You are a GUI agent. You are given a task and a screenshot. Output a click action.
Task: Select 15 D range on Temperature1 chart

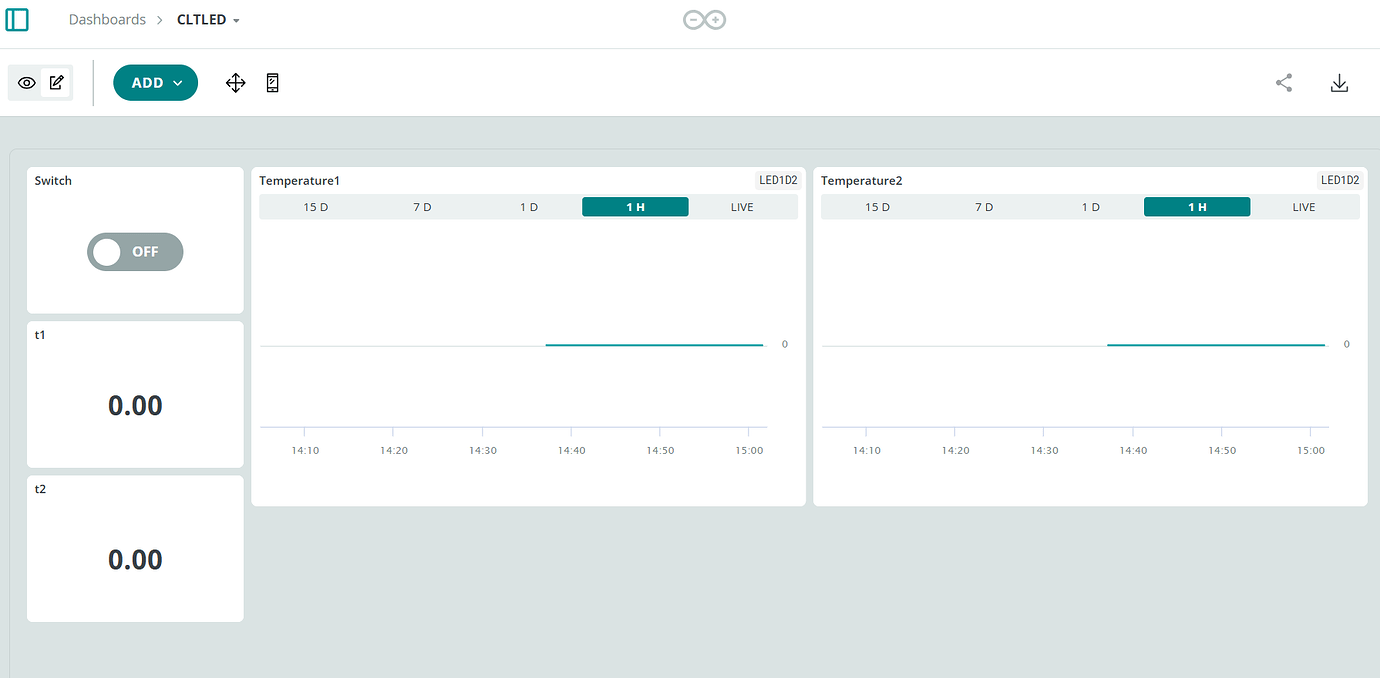[x=315, y=206]
